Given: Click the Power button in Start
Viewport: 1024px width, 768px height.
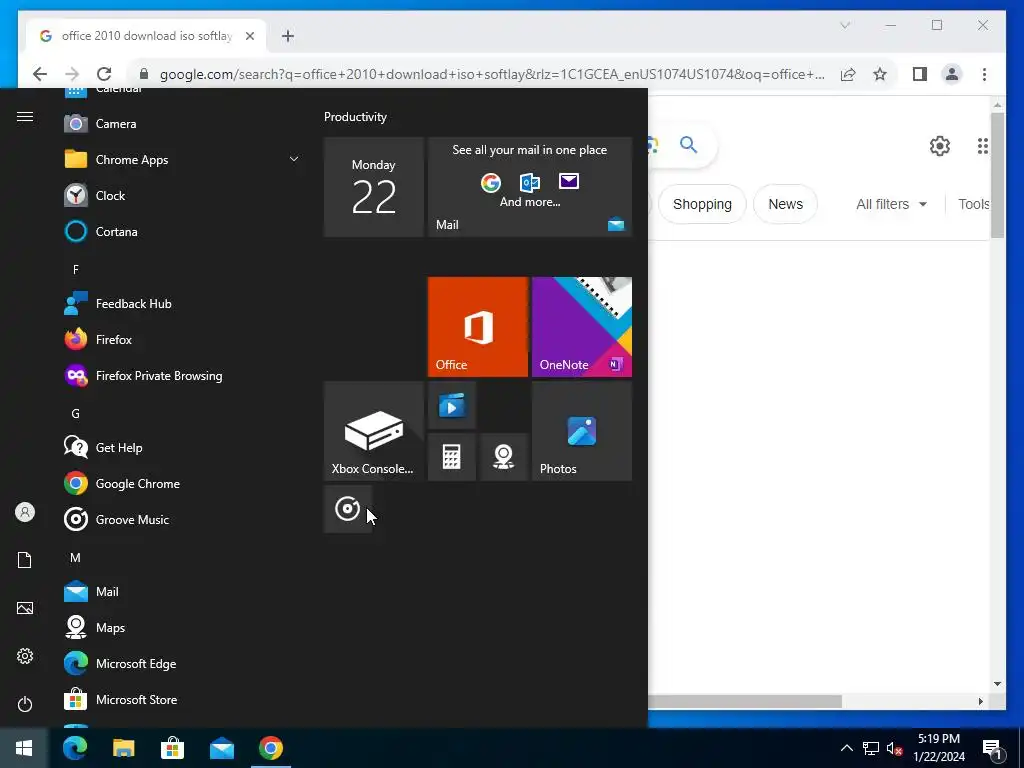Looking at the screenshot, I should [25, 704].
